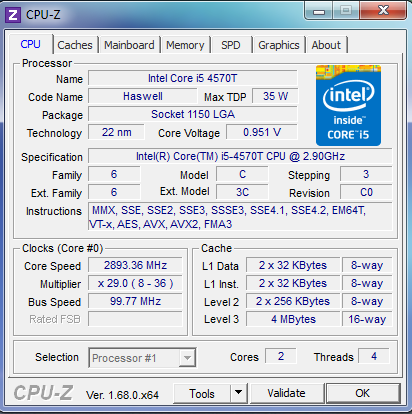Screen dimensions: 412x414
Task: Click the Level 3 size 4 MBytes
Action: [293, 319]
